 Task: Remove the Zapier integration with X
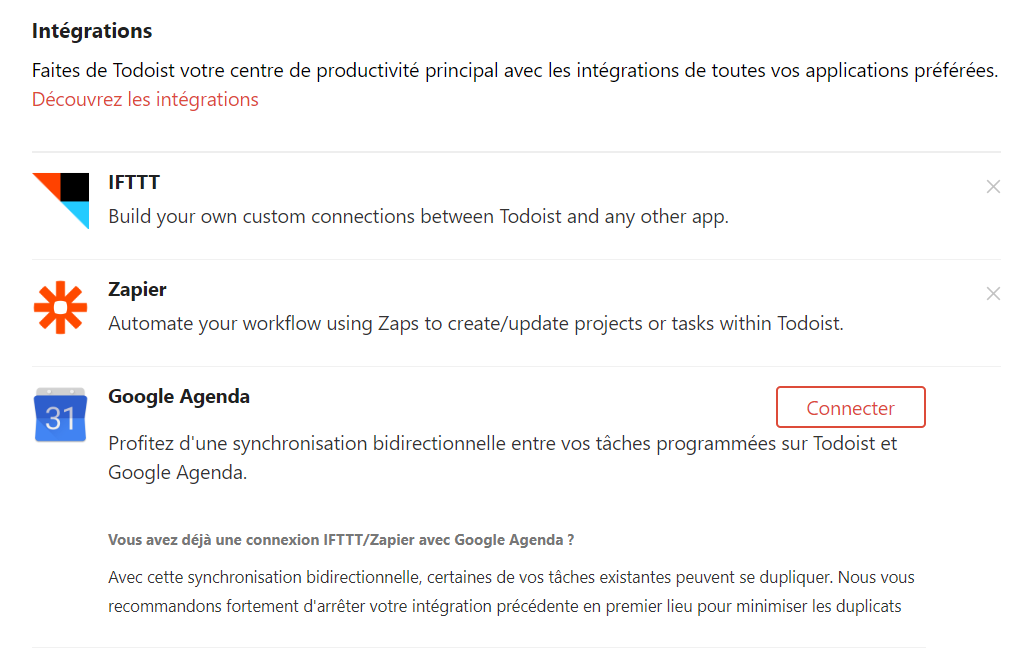(x=993, y=294)
